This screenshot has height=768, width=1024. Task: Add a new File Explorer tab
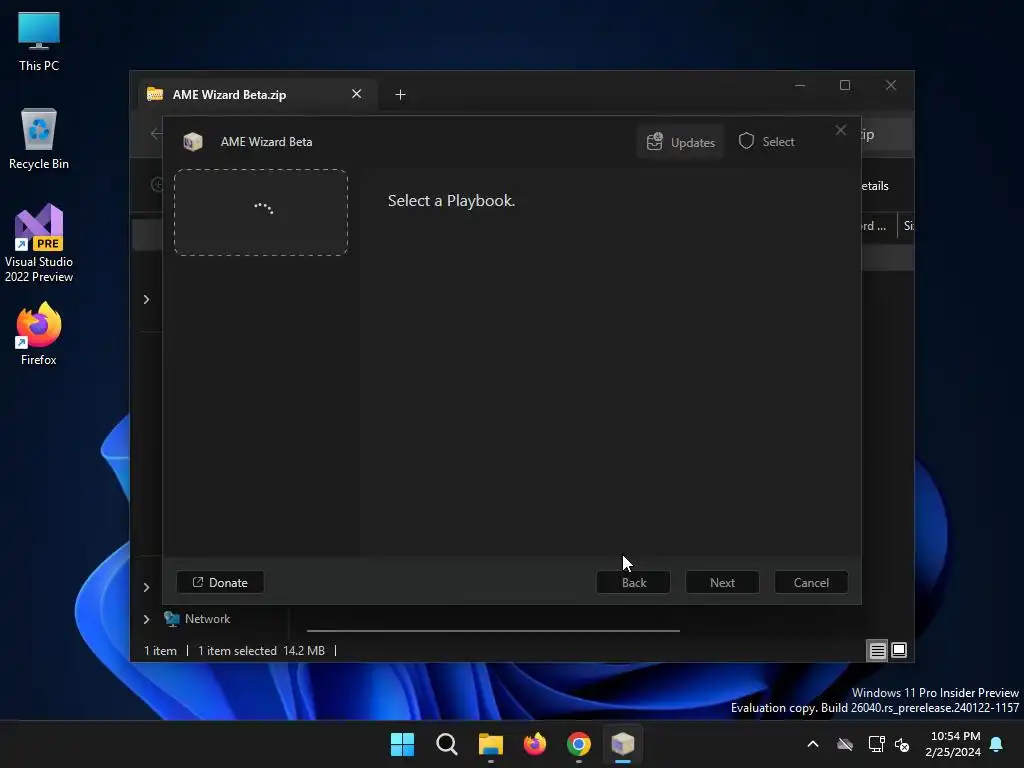pos(400,95)
